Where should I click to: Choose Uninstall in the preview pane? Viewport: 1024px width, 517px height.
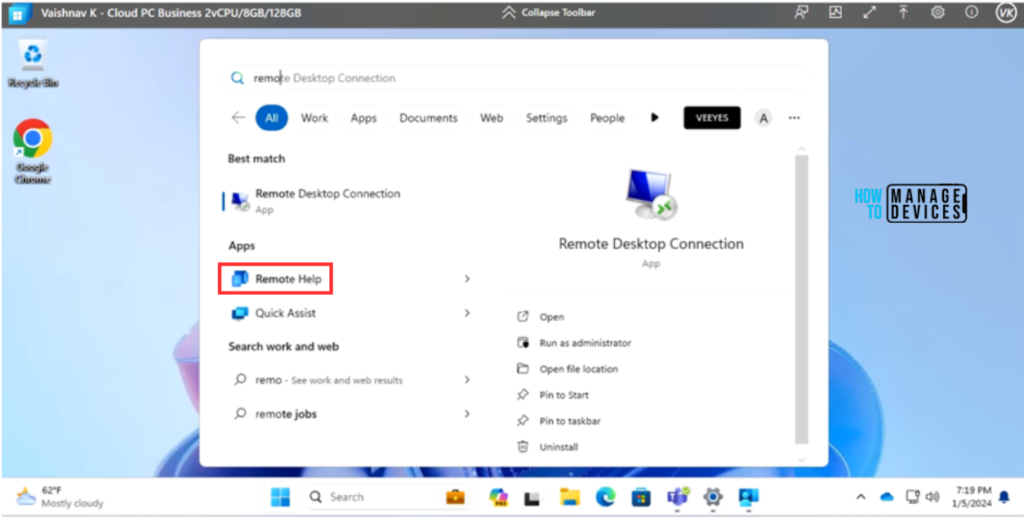point(548,447)
